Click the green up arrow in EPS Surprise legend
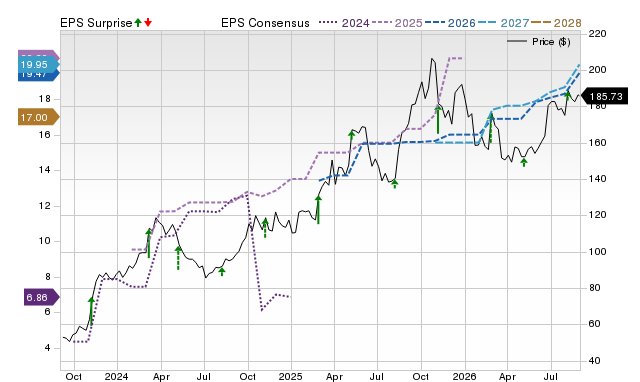Viewport: 640px width, 382px height. tap(138, 23)
